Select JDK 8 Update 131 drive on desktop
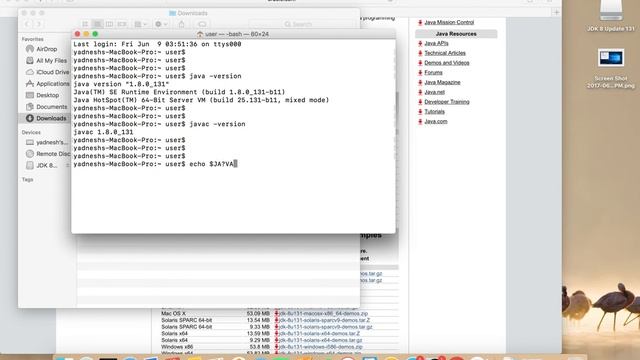 (611, 16)
